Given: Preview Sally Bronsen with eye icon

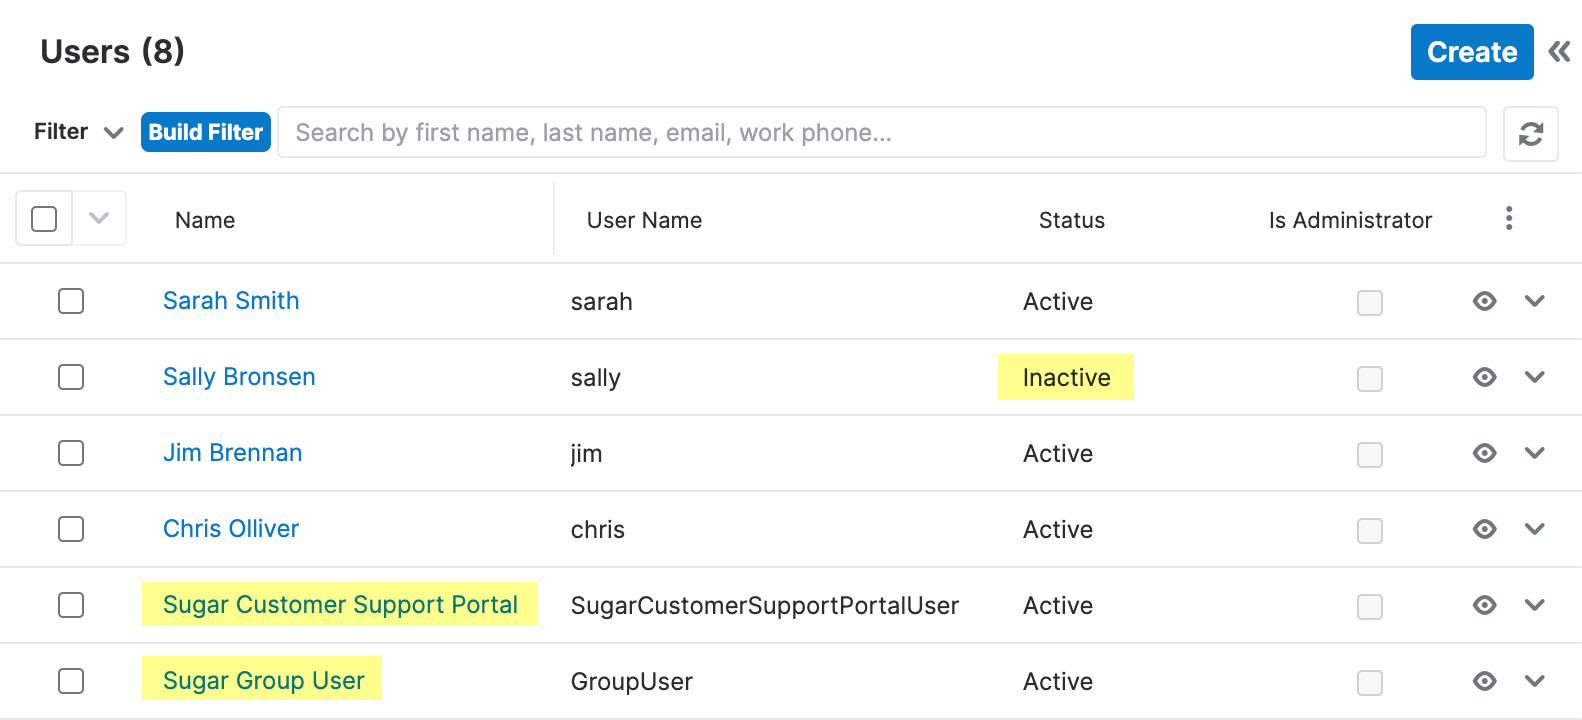Looking at the screenshot, I should pyautogui.click(x=1484, y=377).
